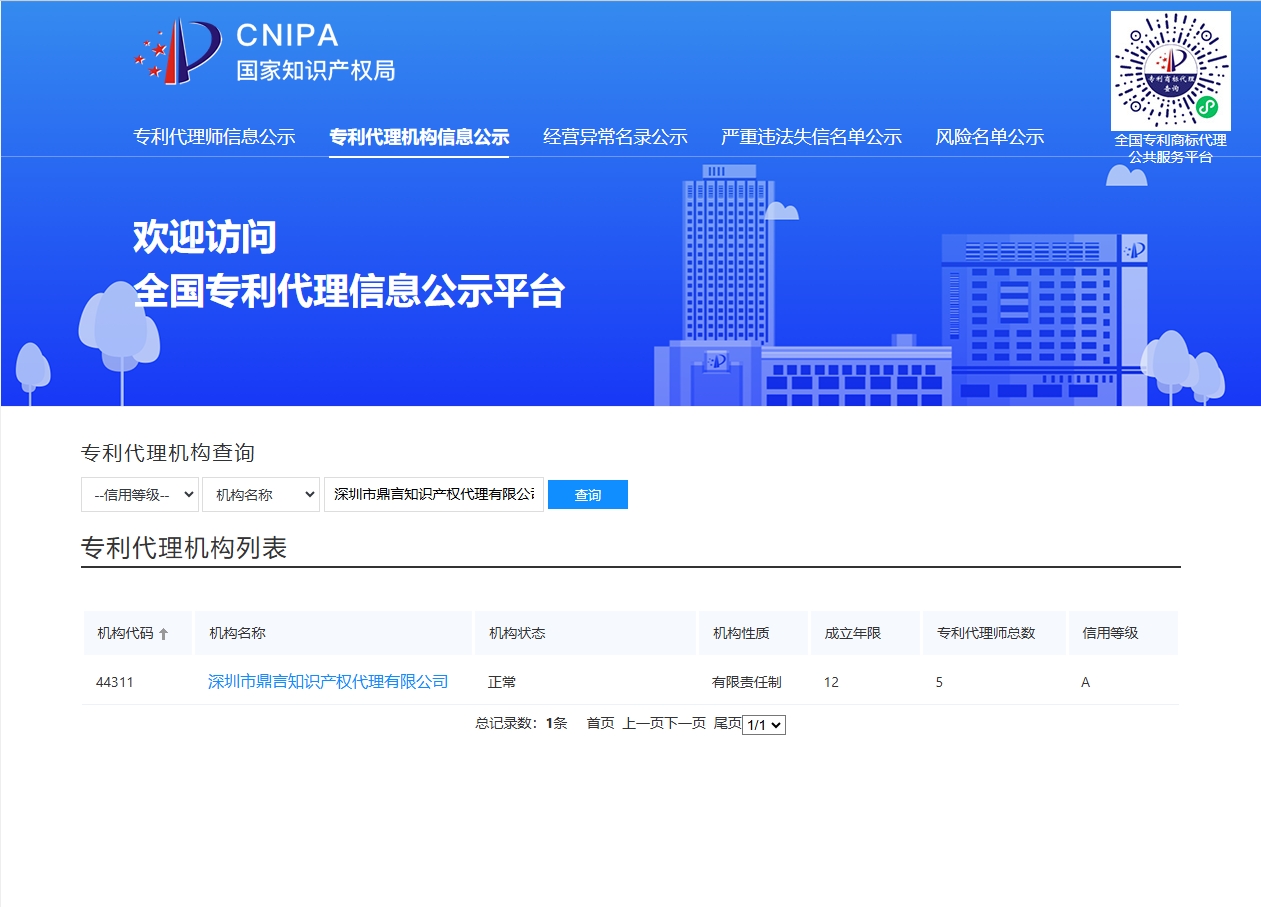
Task: Open the 深圳市鼎言知识产权代理有限公司 link
Action: [x=328, y=682]
